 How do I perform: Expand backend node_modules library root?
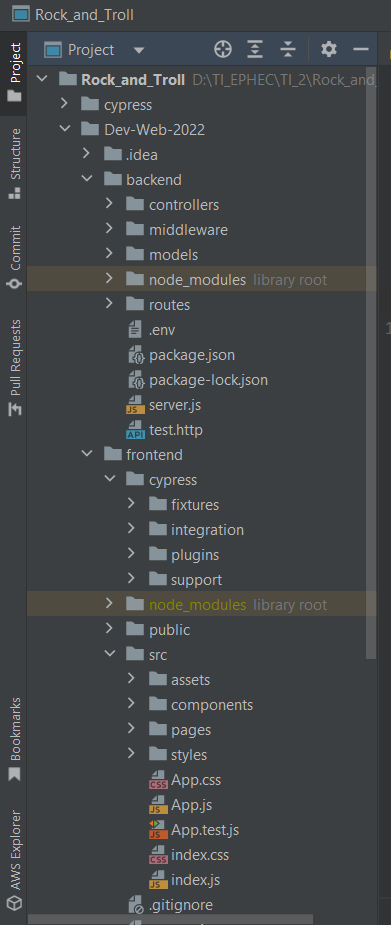(x=109, y=279)
